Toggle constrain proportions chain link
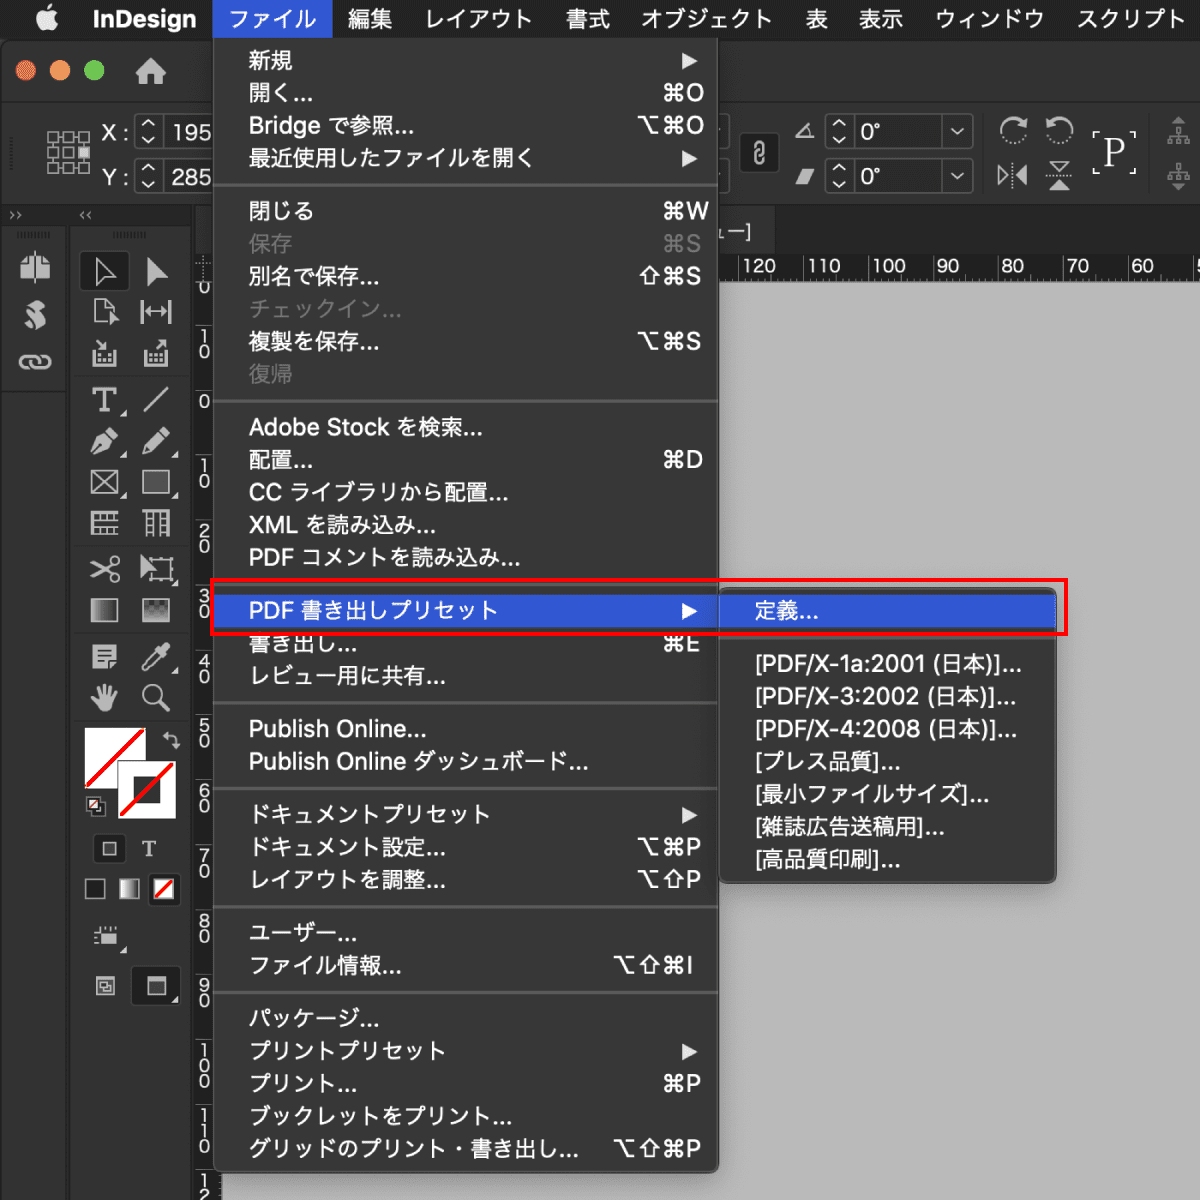Screen dimensions: 1200x1200 pyautogui.click(x=759, y=153)
